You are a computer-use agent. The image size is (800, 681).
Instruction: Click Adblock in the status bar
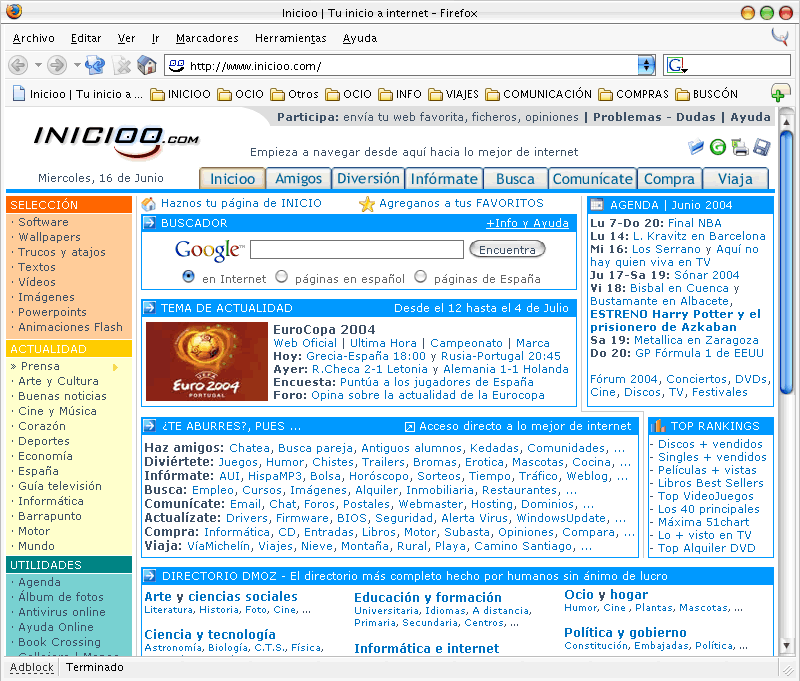pyautogui.click(x=32, y=667)
